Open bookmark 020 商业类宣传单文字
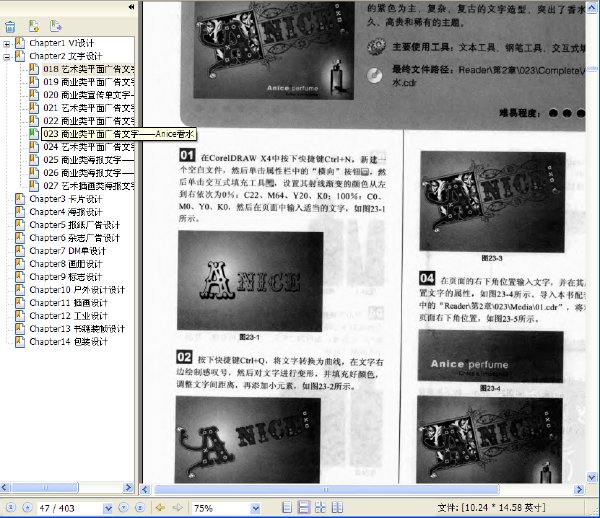This screenshot has width=600, height=518. coord(88,95)
